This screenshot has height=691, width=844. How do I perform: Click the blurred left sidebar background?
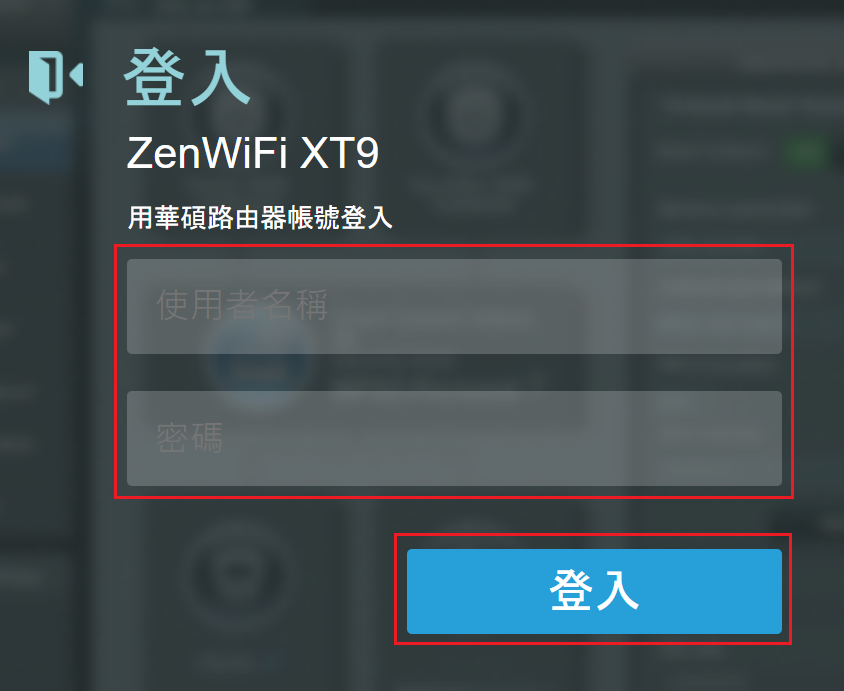click(38, 377)
